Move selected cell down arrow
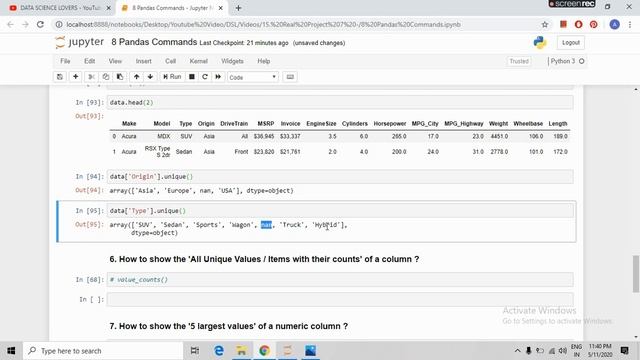The image size is (640, 360). click(150, 77)
